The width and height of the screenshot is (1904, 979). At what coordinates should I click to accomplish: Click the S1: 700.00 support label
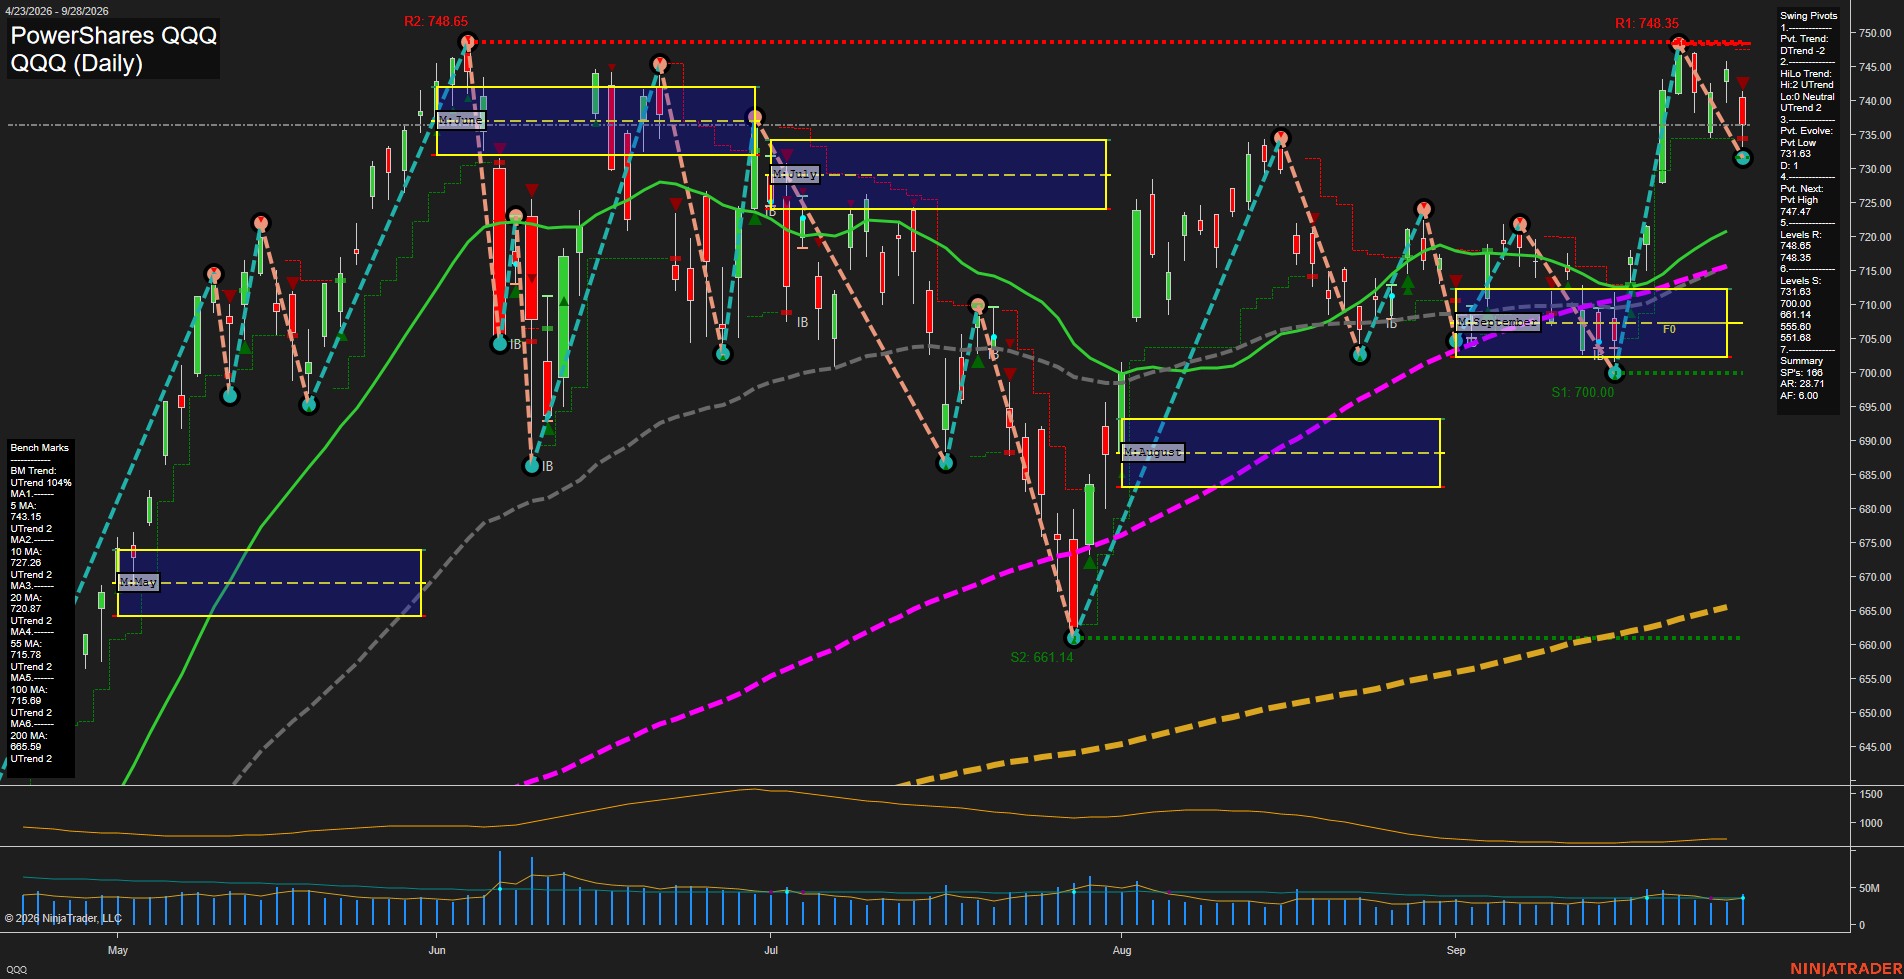1582,392
